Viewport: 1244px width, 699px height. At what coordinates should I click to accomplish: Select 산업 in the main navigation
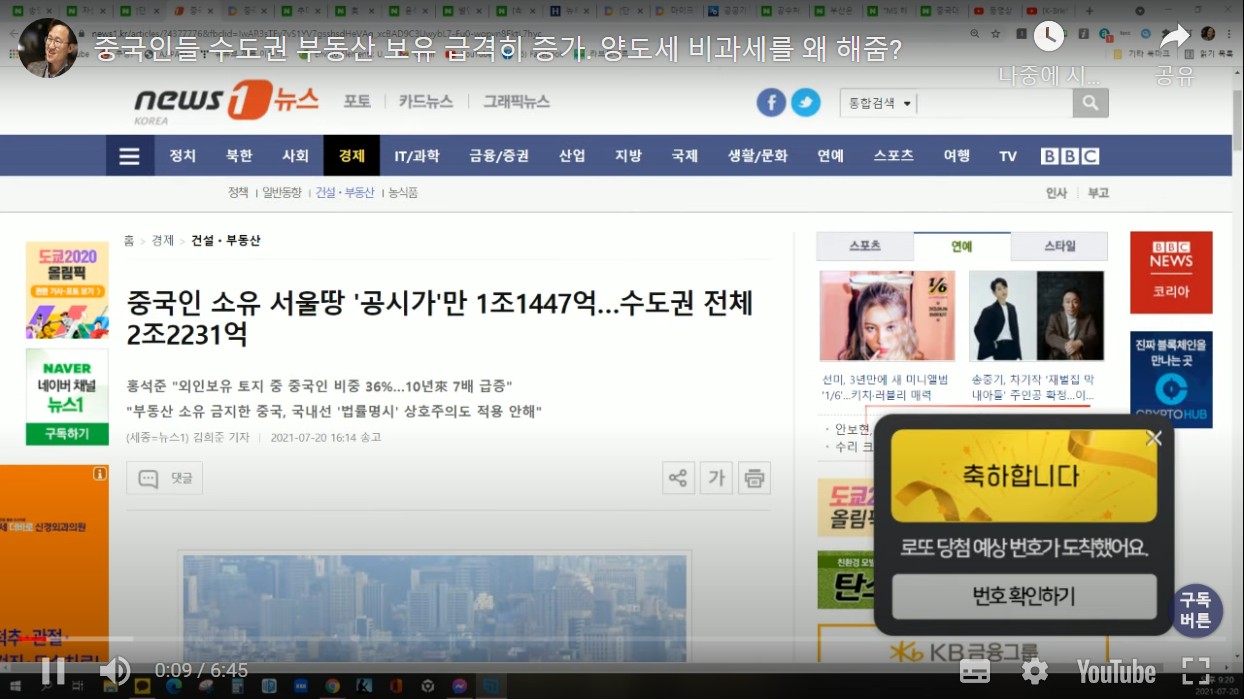[x=572, y=156]
